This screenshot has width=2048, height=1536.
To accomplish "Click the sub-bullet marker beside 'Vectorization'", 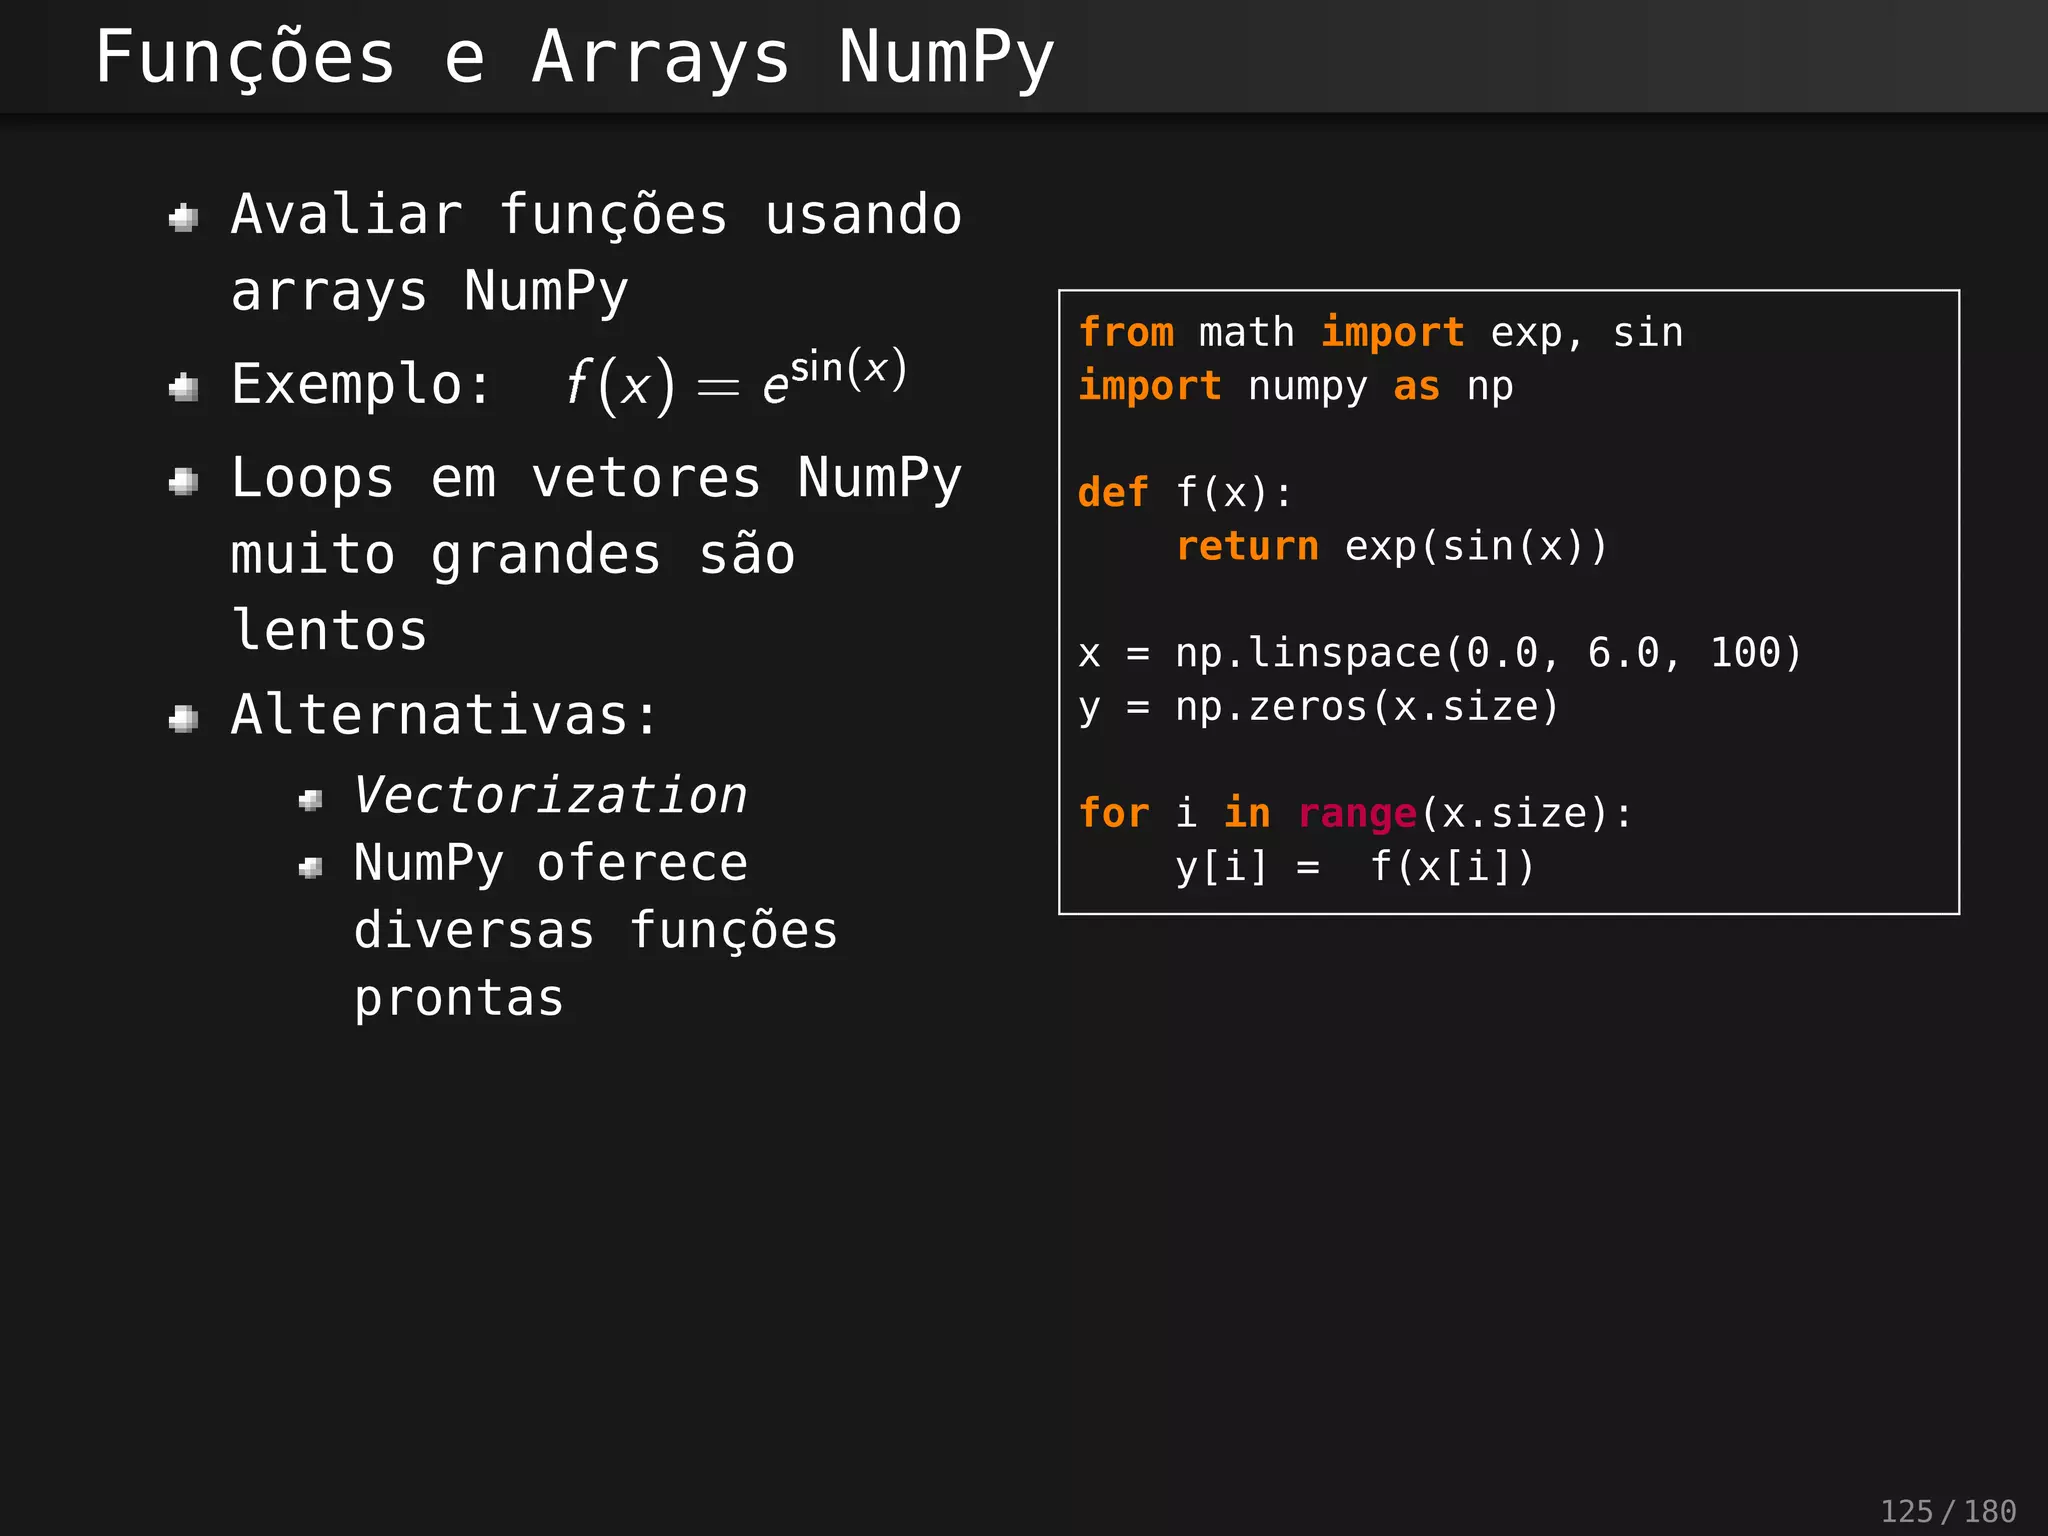I will [310, 800].
